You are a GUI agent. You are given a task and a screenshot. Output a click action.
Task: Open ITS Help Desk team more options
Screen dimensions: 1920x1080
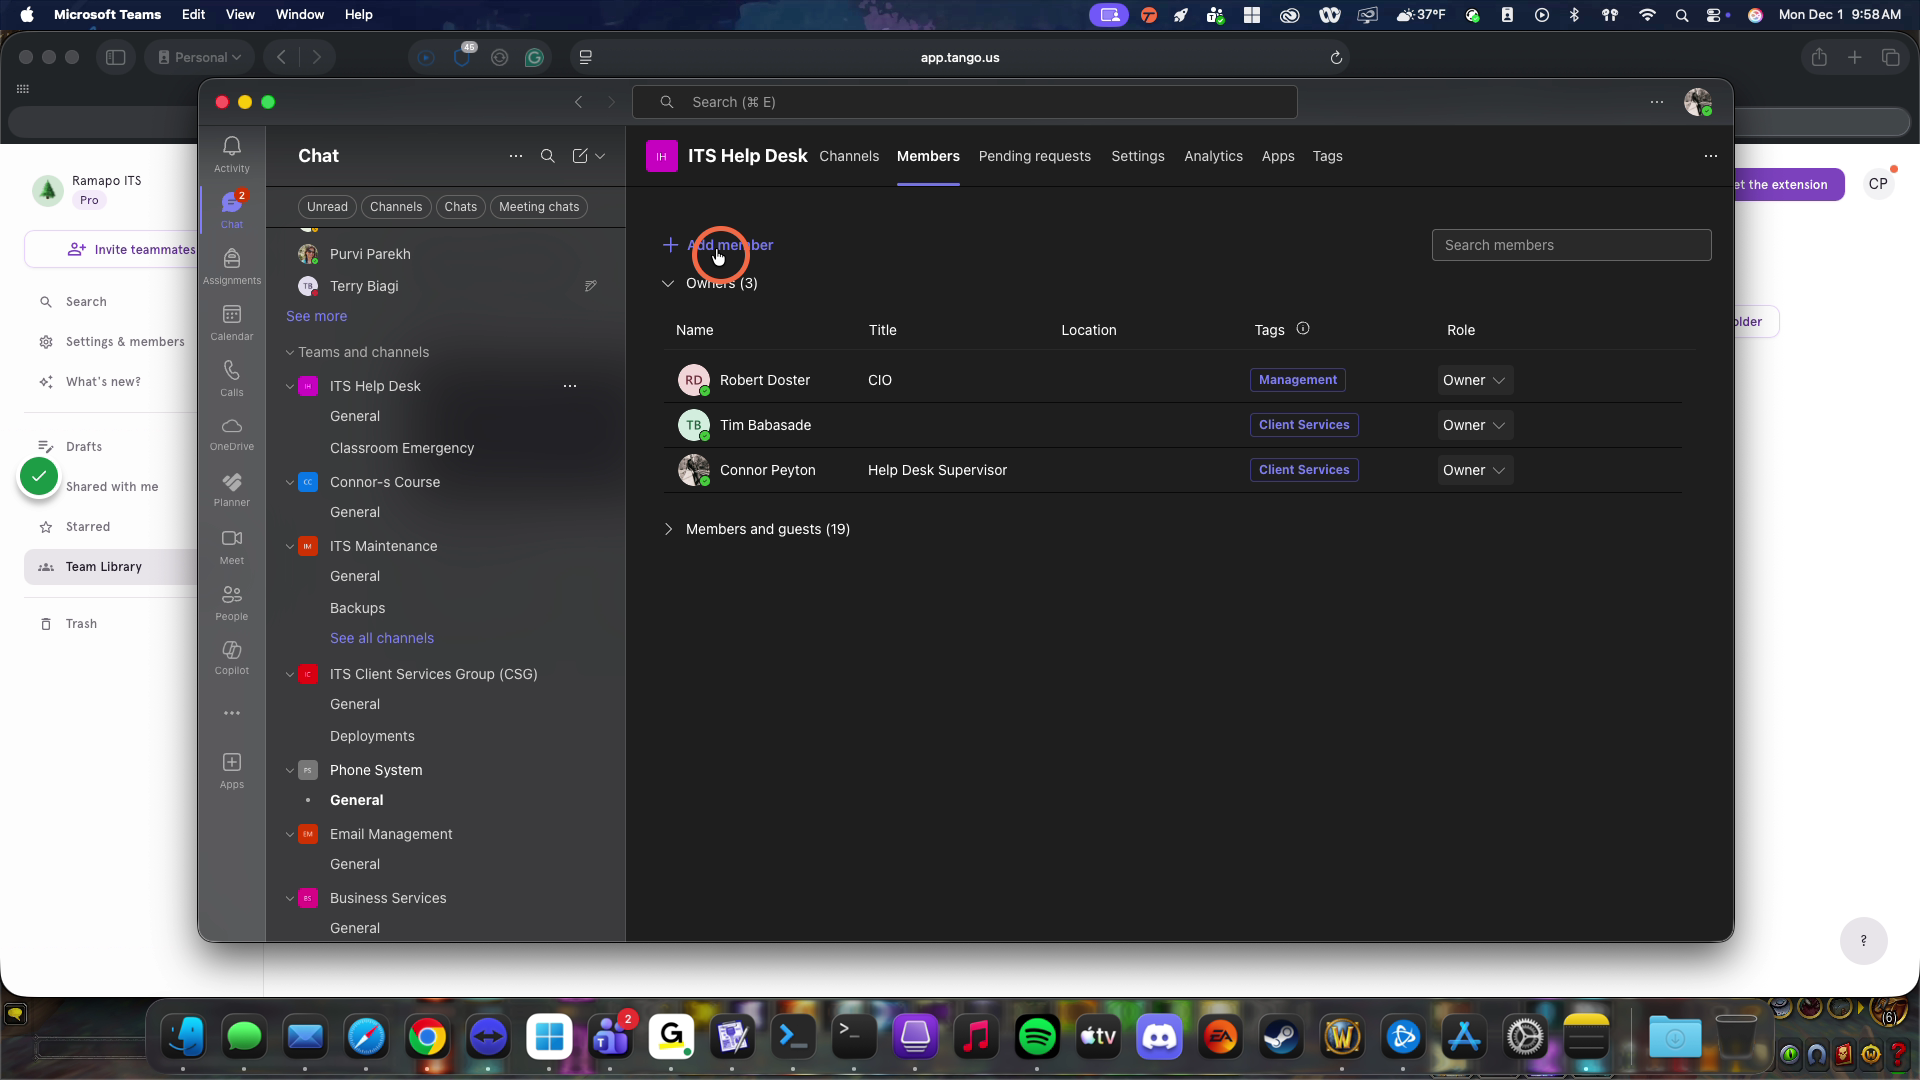click(569, 386)
